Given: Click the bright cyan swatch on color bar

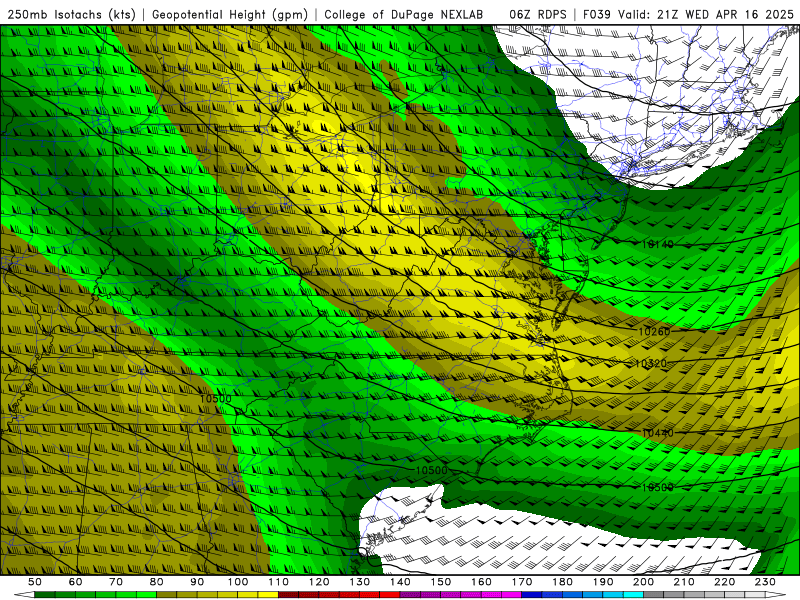Looking at the screenshot, I should (x=633, y=595).
